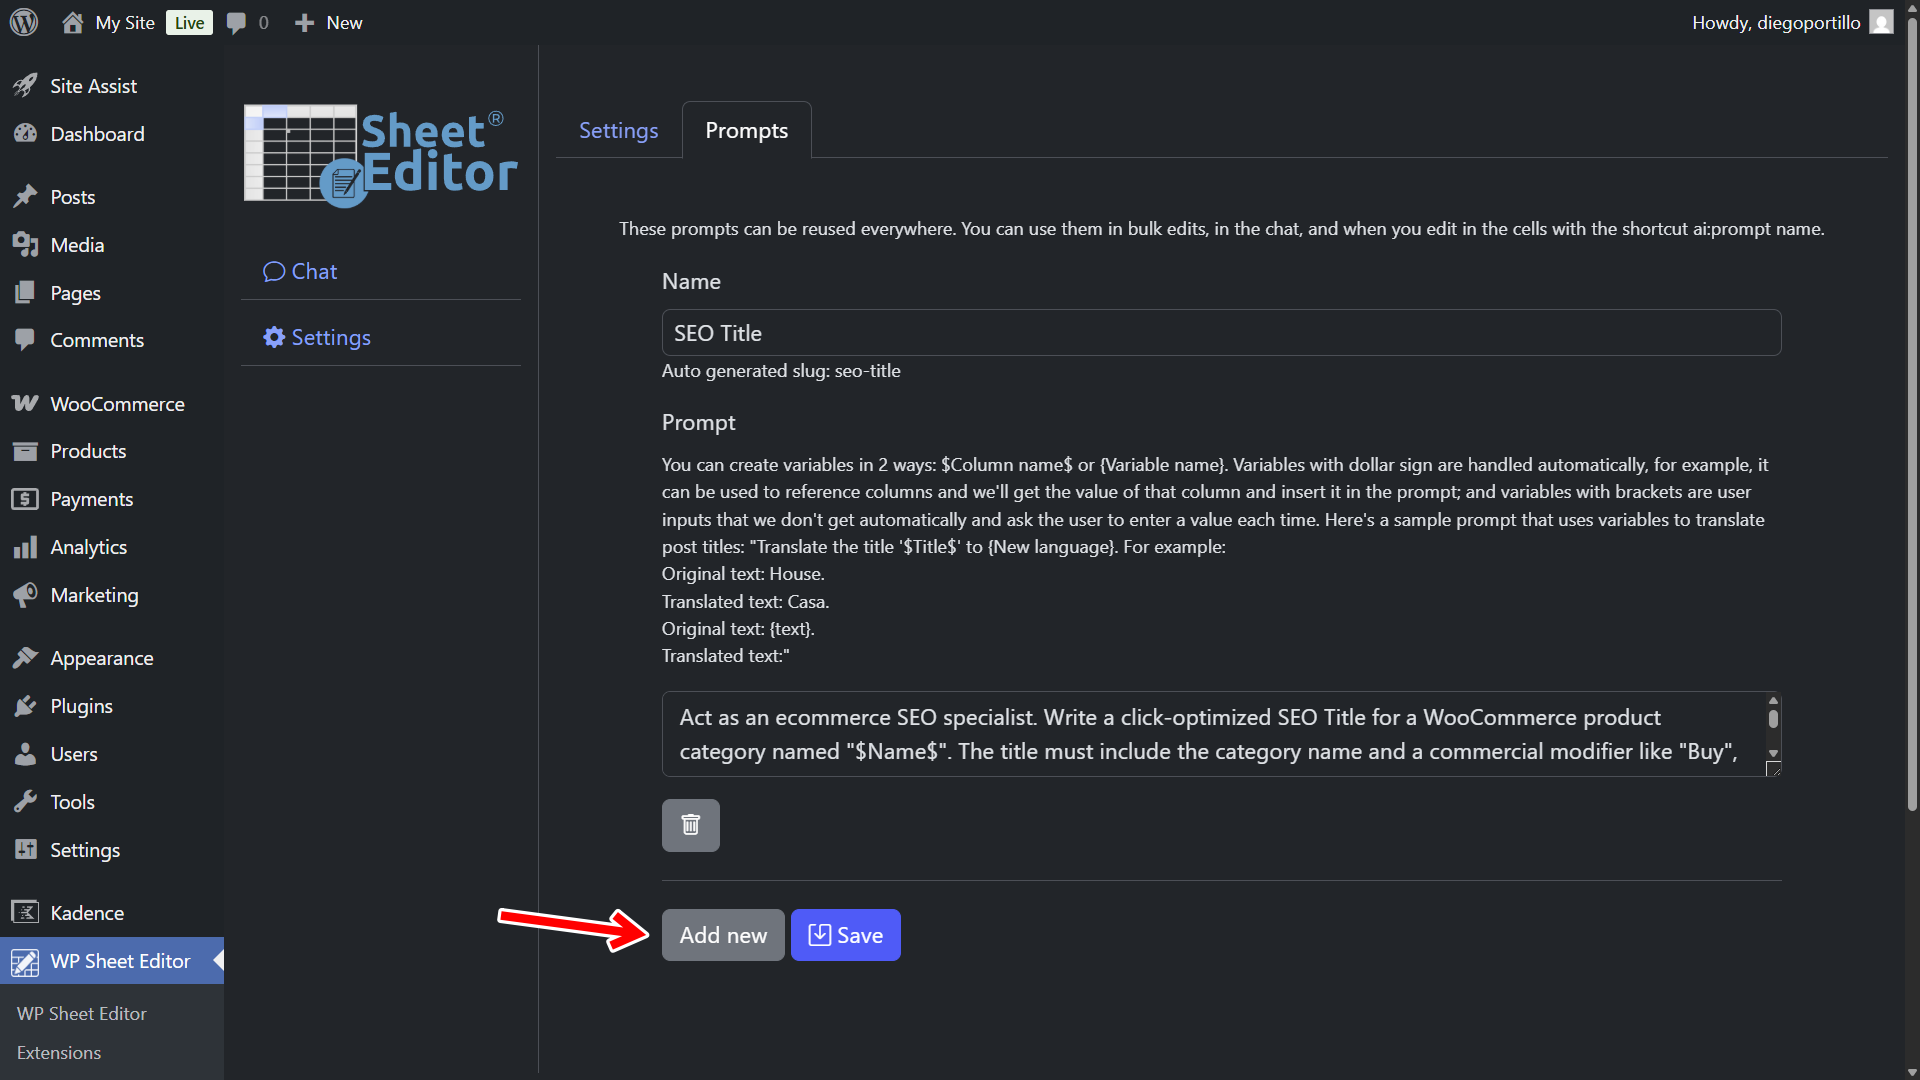Open Settings link with gear icon
The width and height of the screenshot is (1920, 1080).
(317, 337)
